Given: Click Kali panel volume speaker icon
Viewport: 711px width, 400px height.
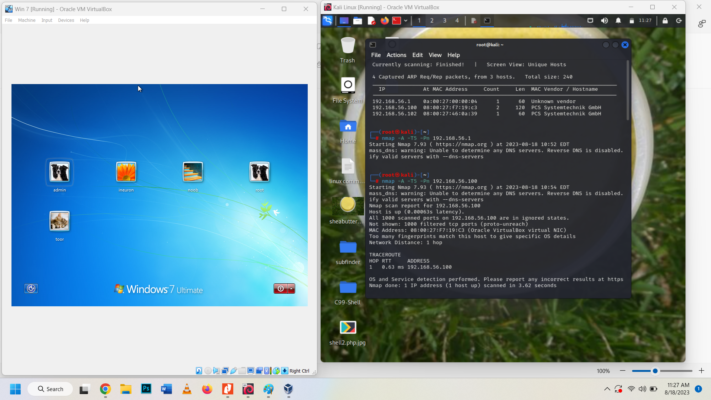Looking at the screenshot, I should 604,20.
